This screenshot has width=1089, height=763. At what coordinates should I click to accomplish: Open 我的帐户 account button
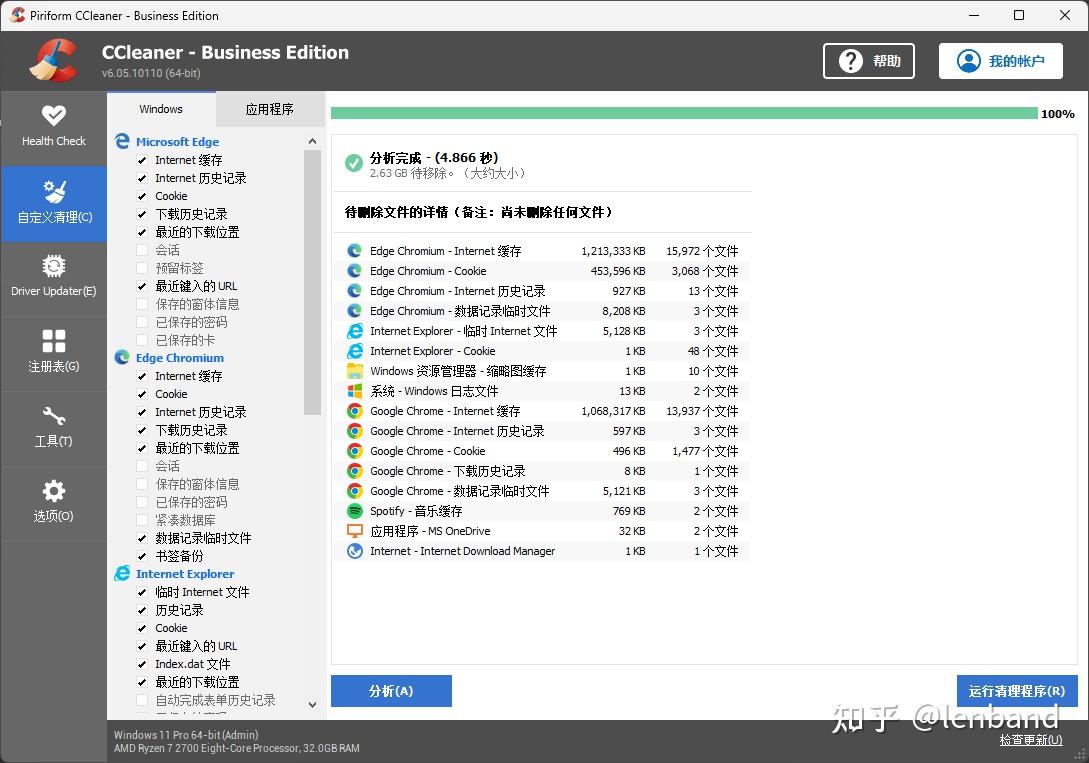[x=1001, y=61]
